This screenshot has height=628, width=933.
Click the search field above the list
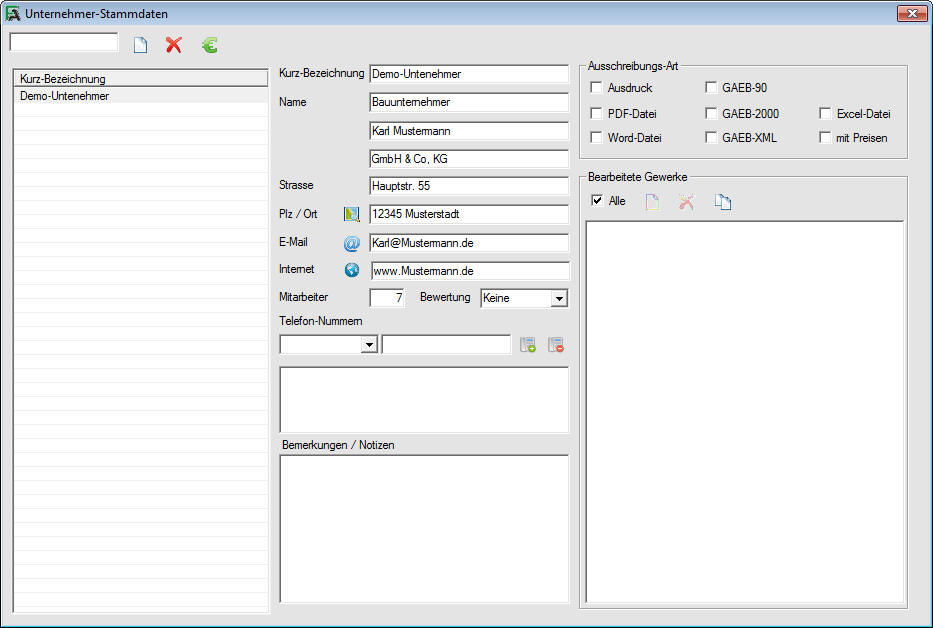pos(64,42)
